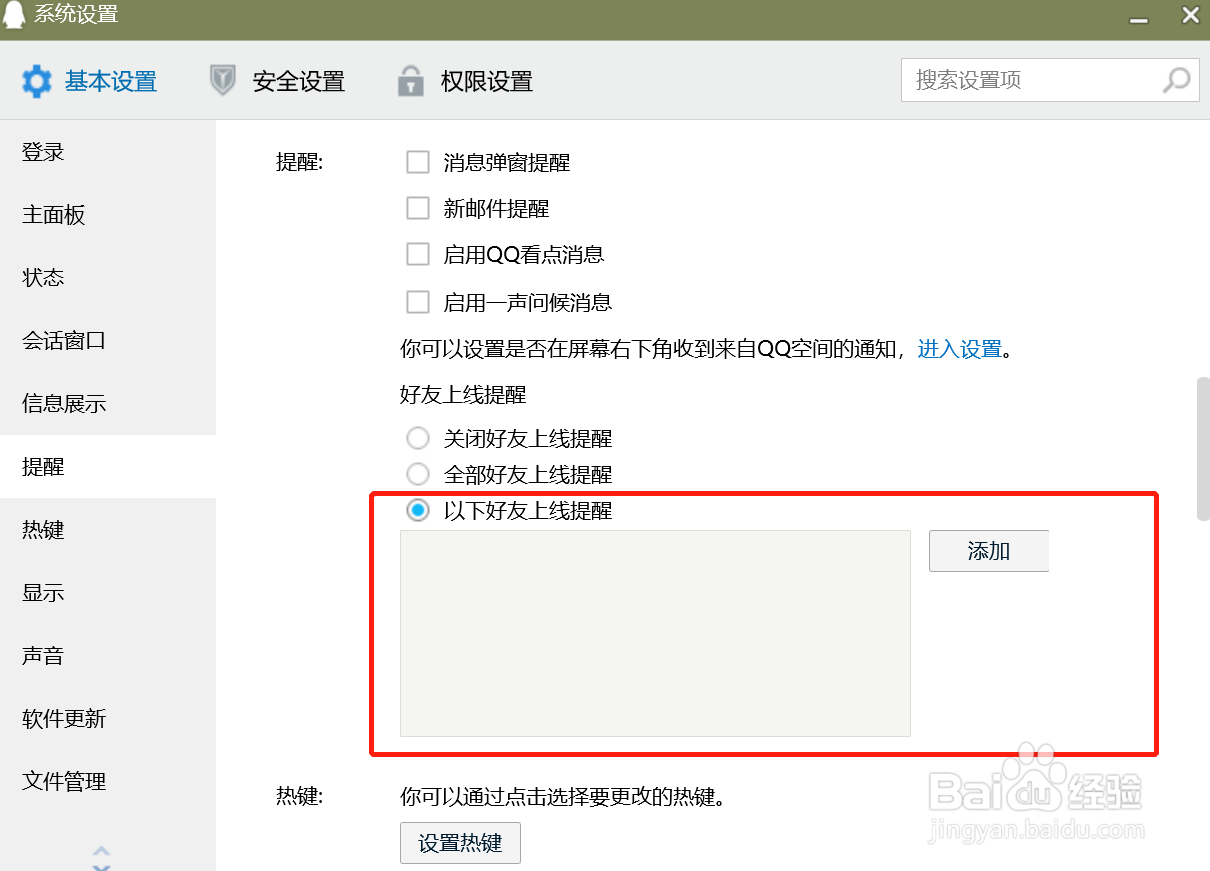Choose 全部好友上线提醒
Screen dimensions: 1210x871
pos(417,474)
